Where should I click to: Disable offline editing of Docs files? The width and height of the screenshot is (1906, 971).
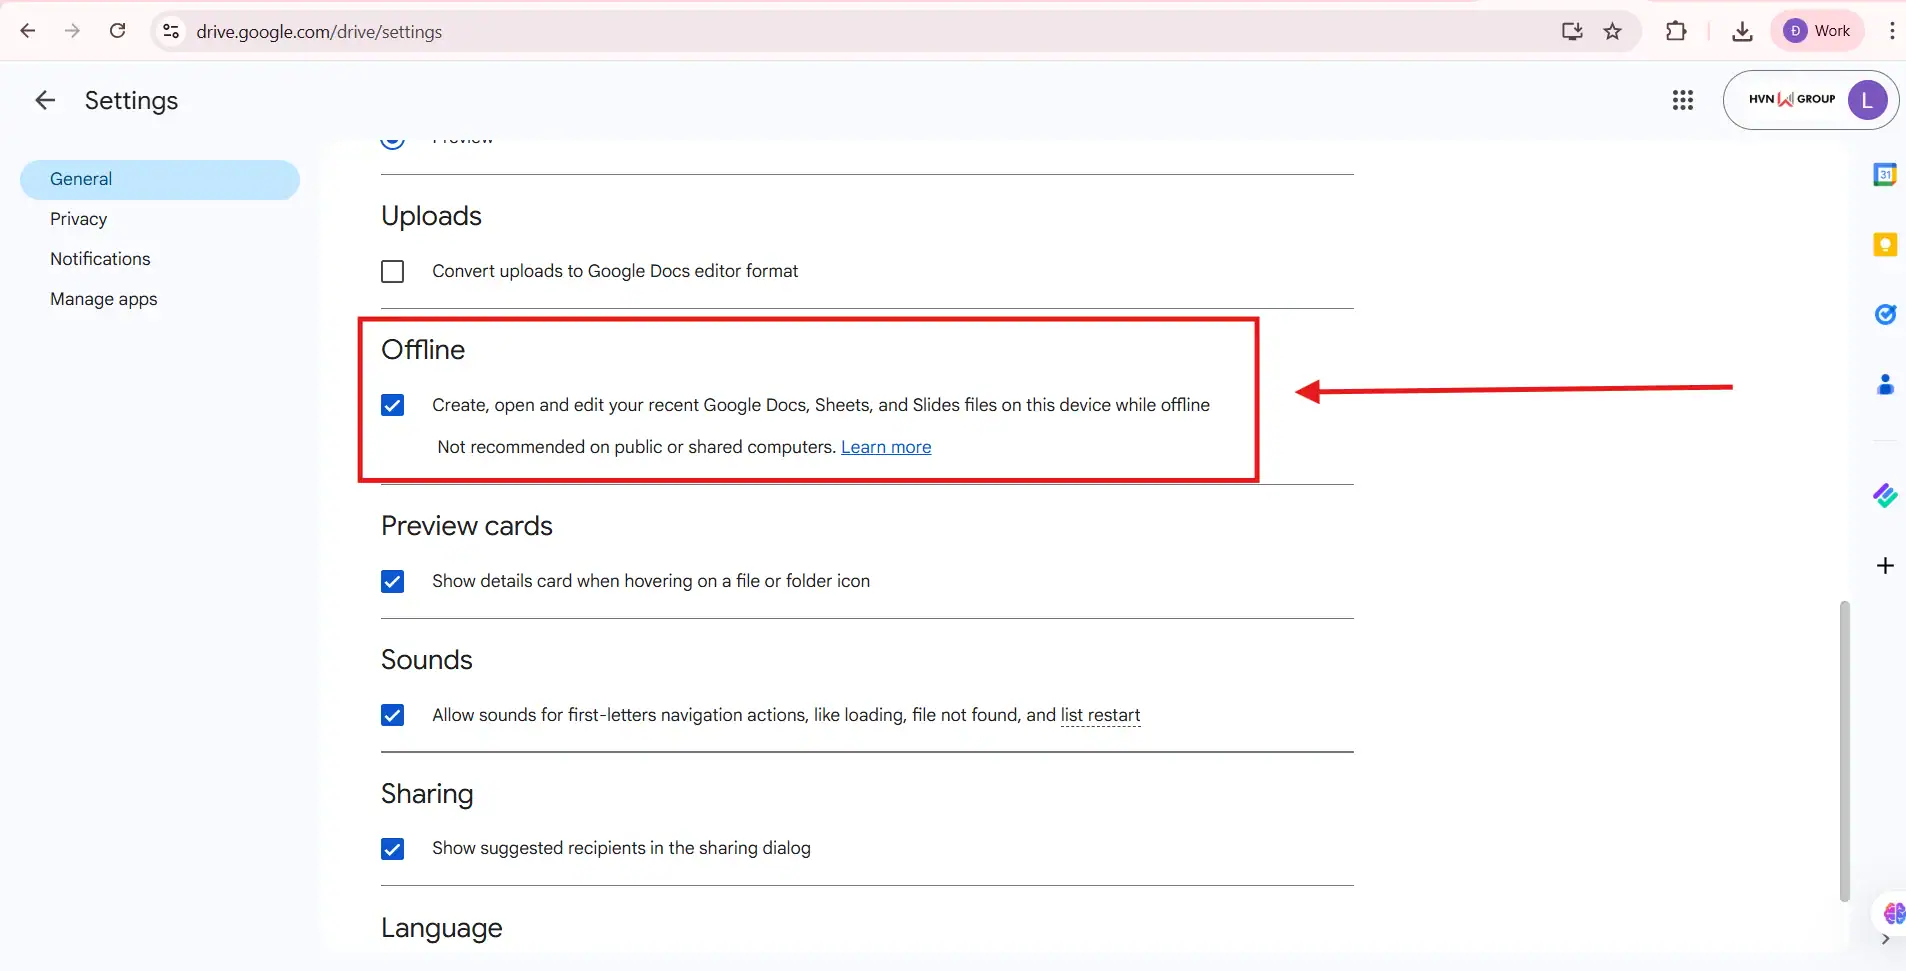[x=392, y=405]
